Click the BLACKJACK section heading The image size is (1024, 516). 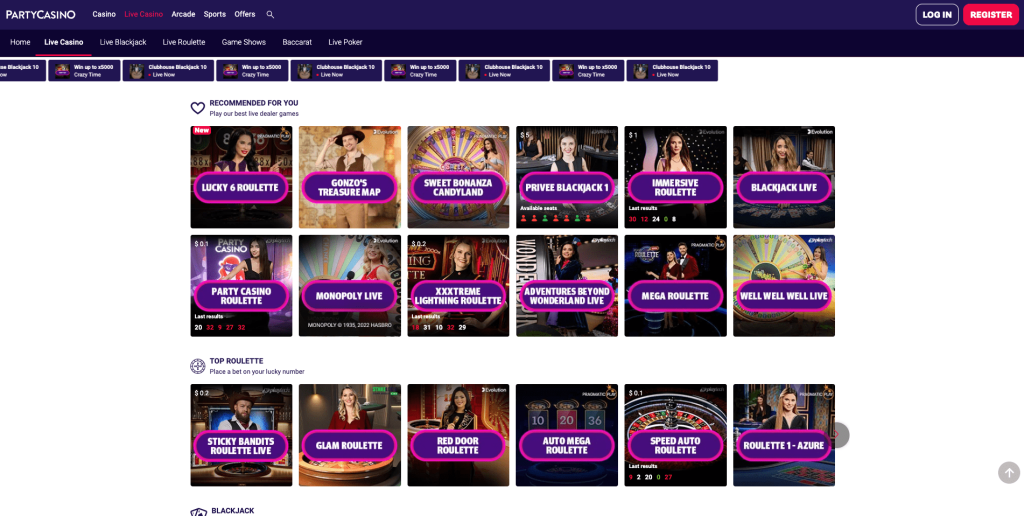pos(232,511)
